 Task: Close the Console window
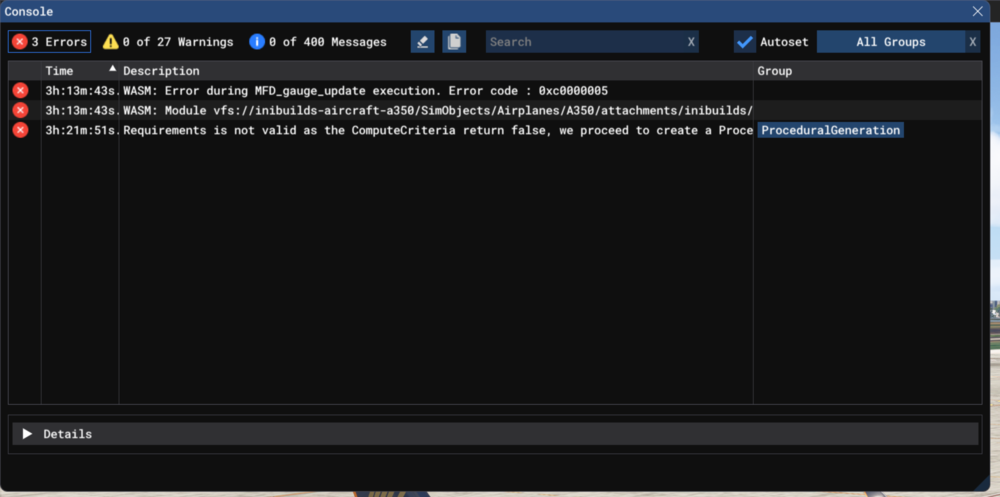tap(977, 11)
